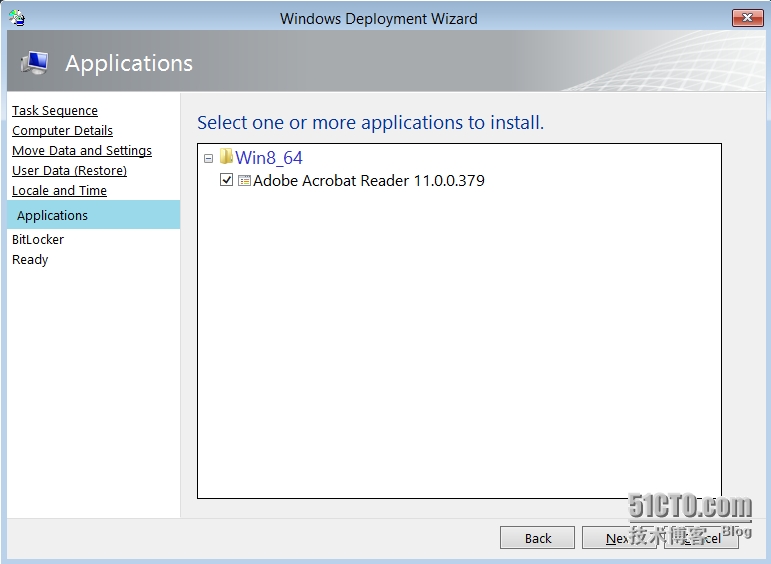Open the Computer Details step
The height and width of the screenshot is (564, 771).
[x=62, y=130]
